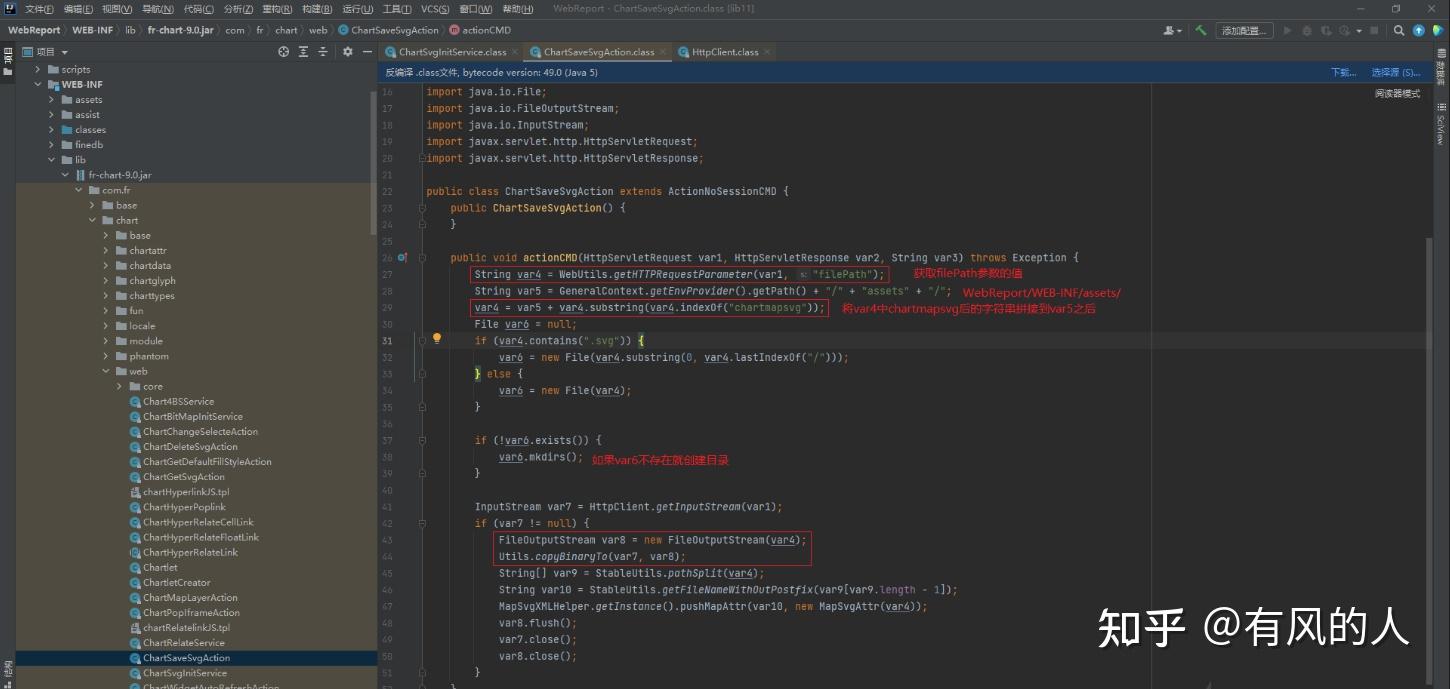Hide the project panel with minus icon

pos(367,52)
